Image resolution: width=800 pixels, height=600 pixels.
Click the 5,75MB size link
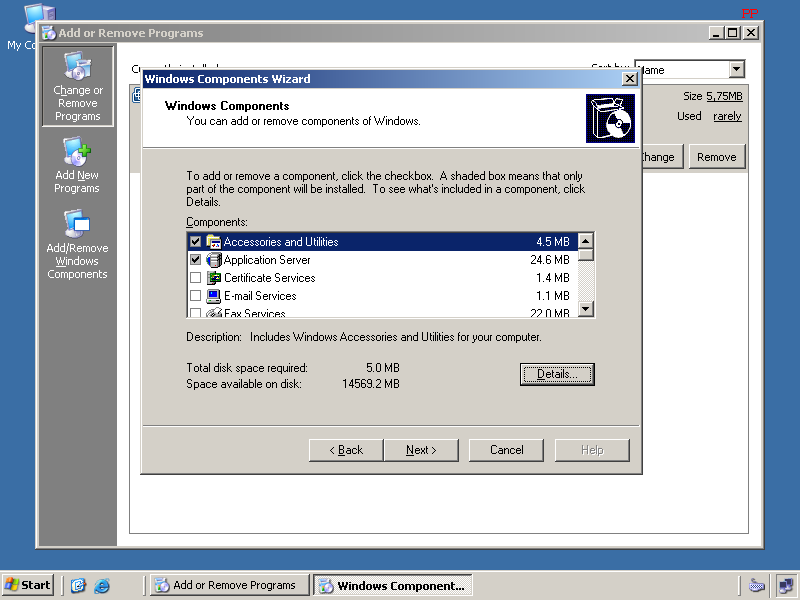click(724, 96)
